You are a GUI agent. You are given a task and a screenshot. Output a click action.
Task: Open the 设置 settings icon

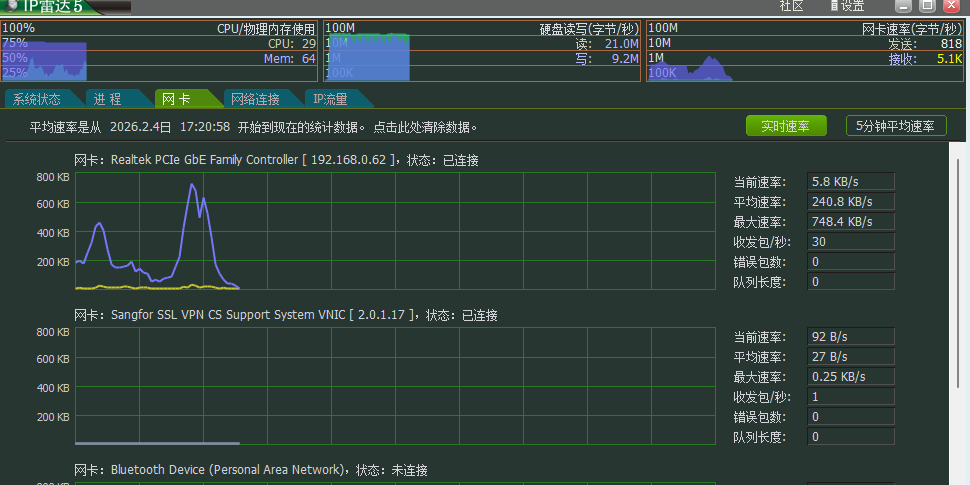847,6
